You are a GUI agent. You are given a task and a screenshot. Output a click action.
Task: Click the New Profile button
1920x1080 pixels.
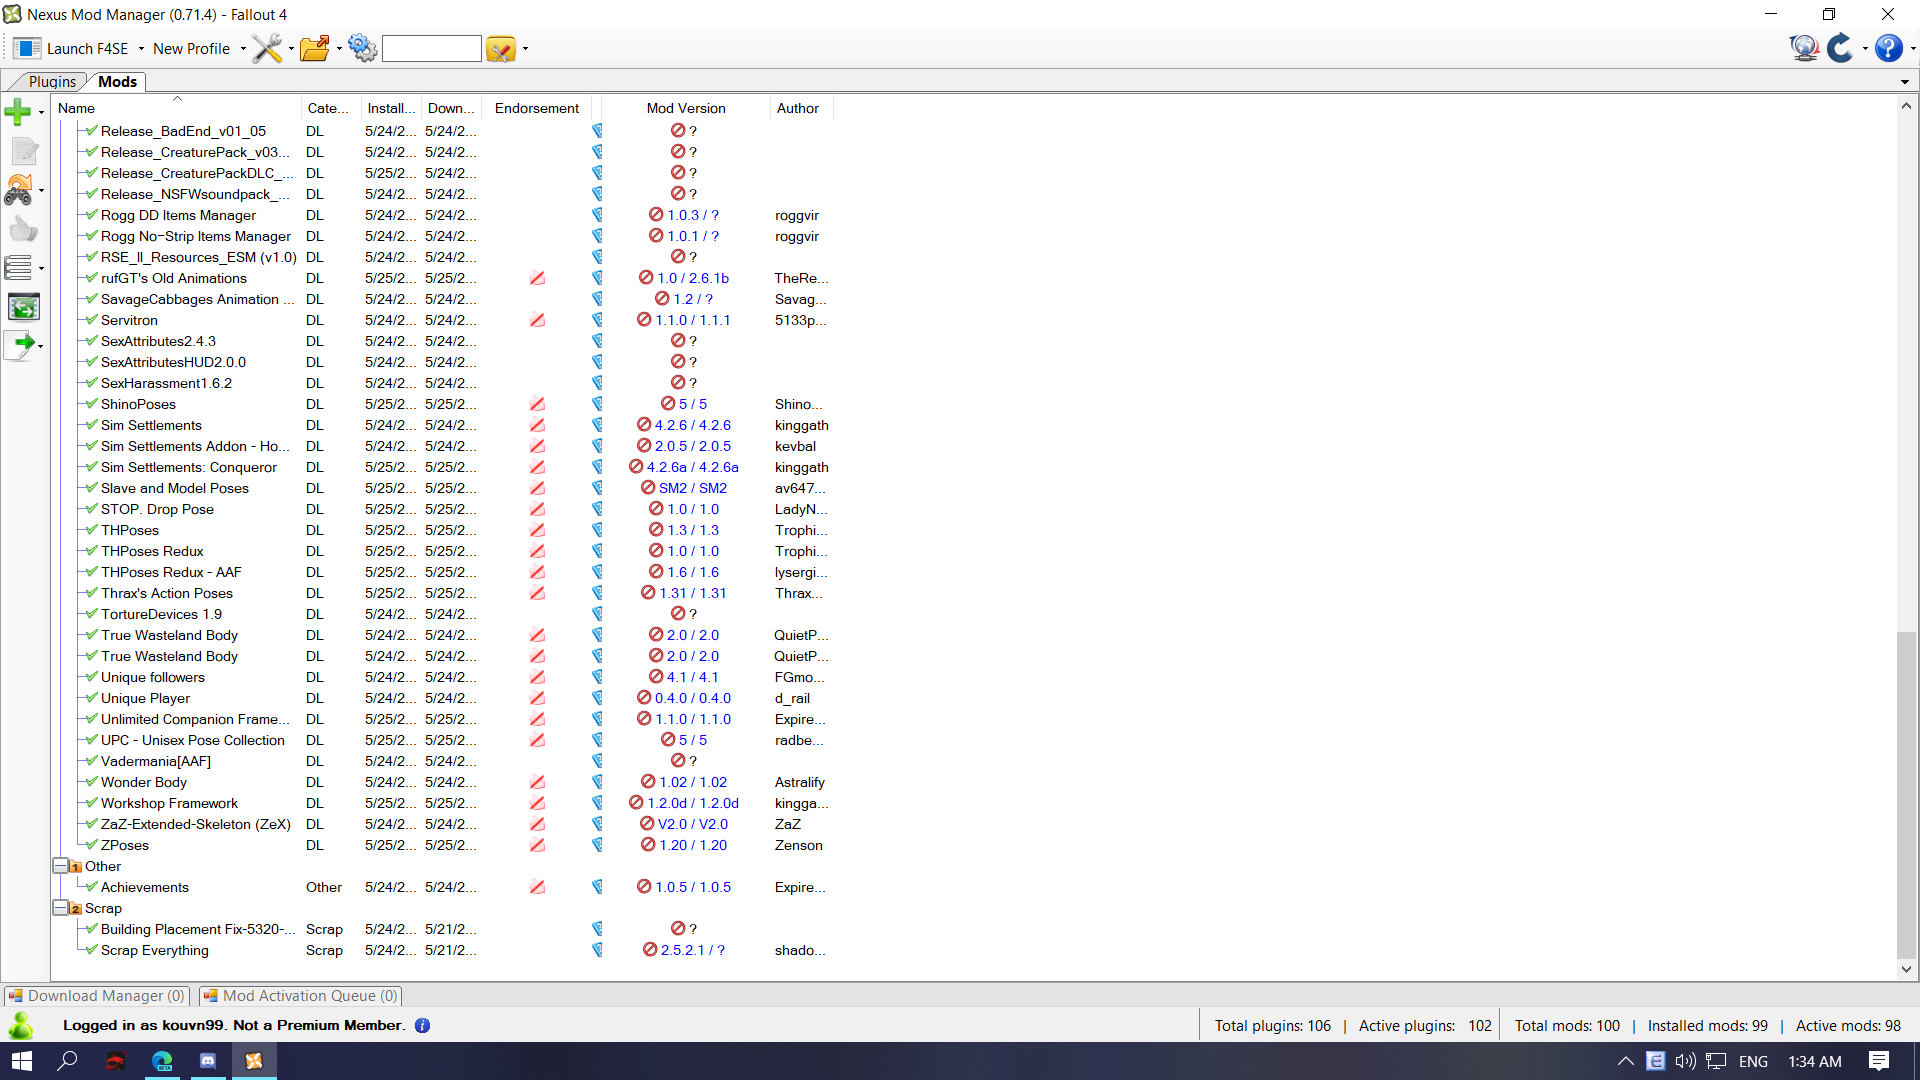click(x=191, y=48)
